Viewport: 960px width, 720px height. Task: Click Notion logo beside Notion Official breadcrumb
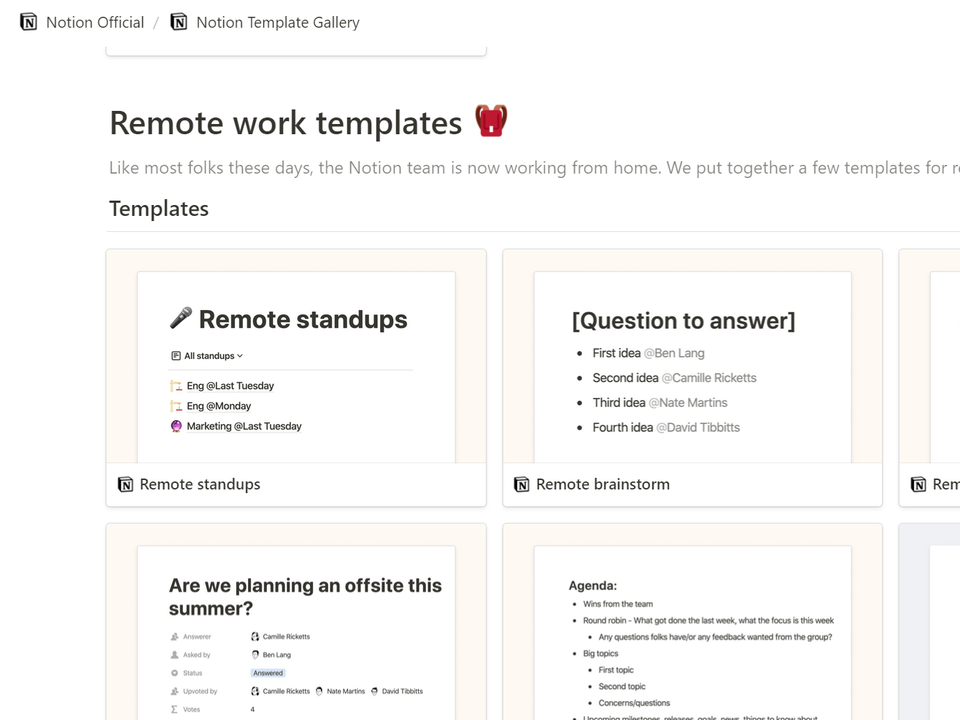(28, 22)
